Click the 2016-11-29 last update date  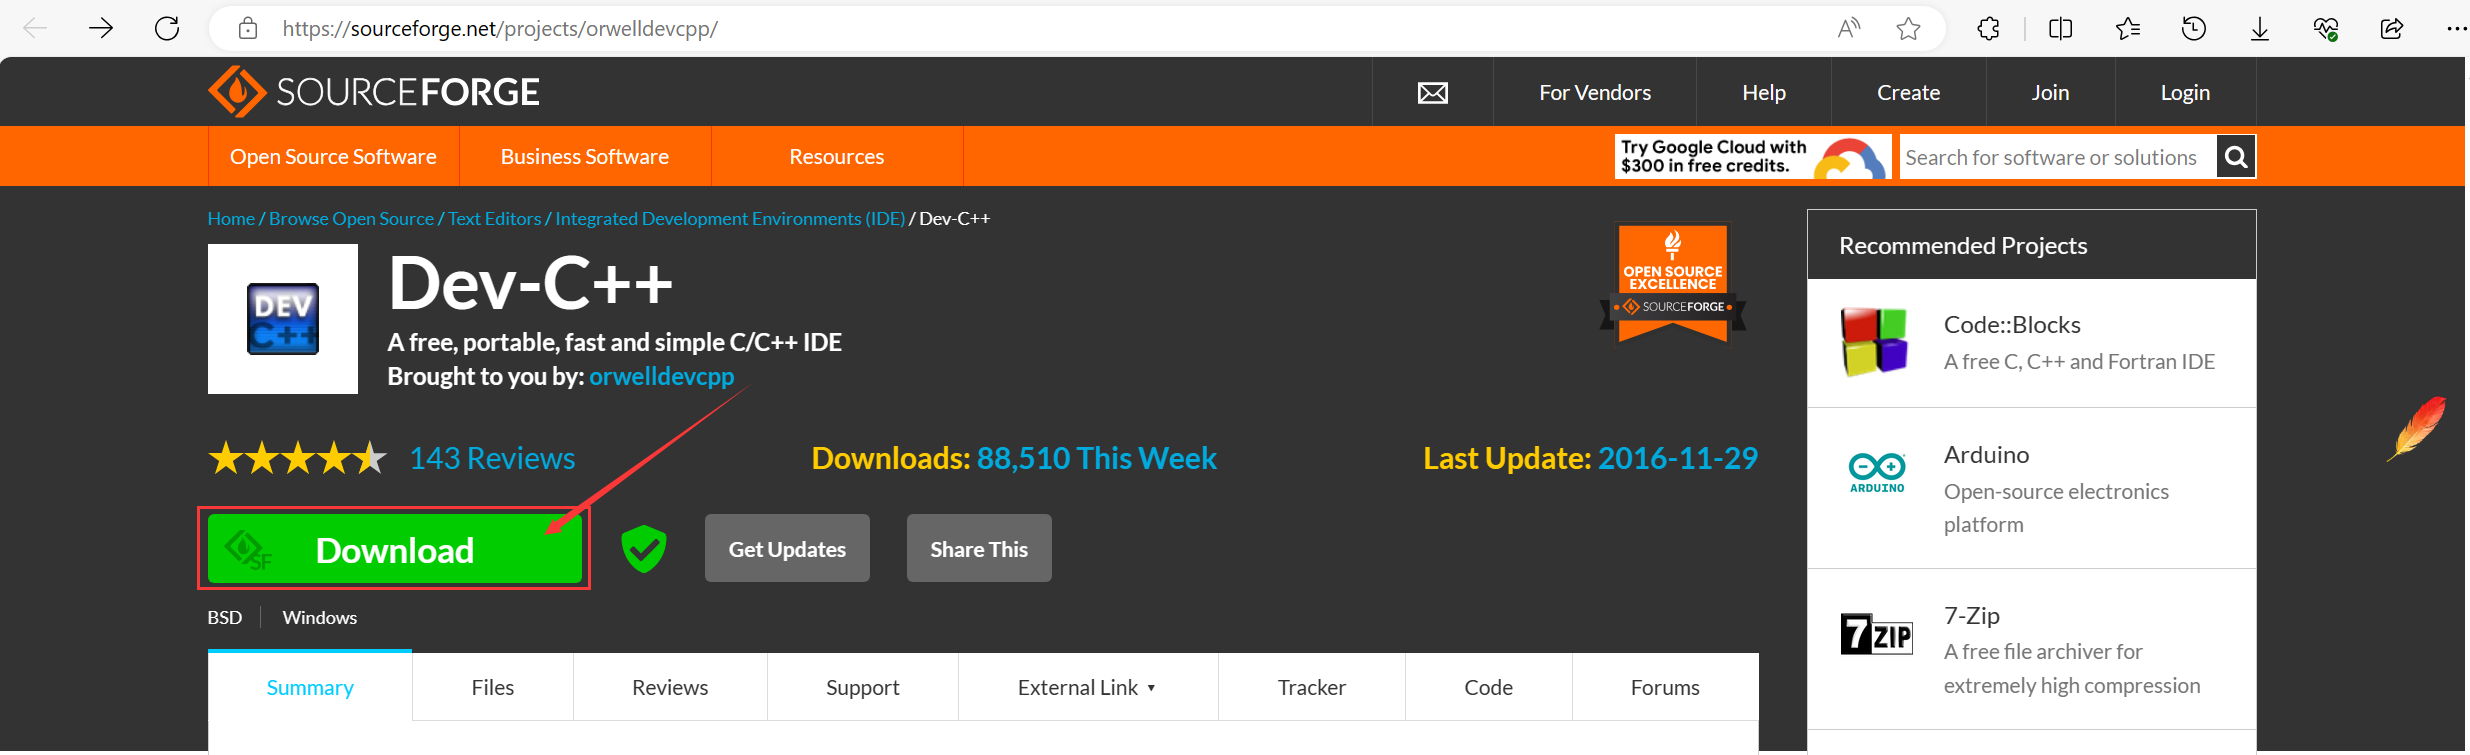(x=1677, y=458)
